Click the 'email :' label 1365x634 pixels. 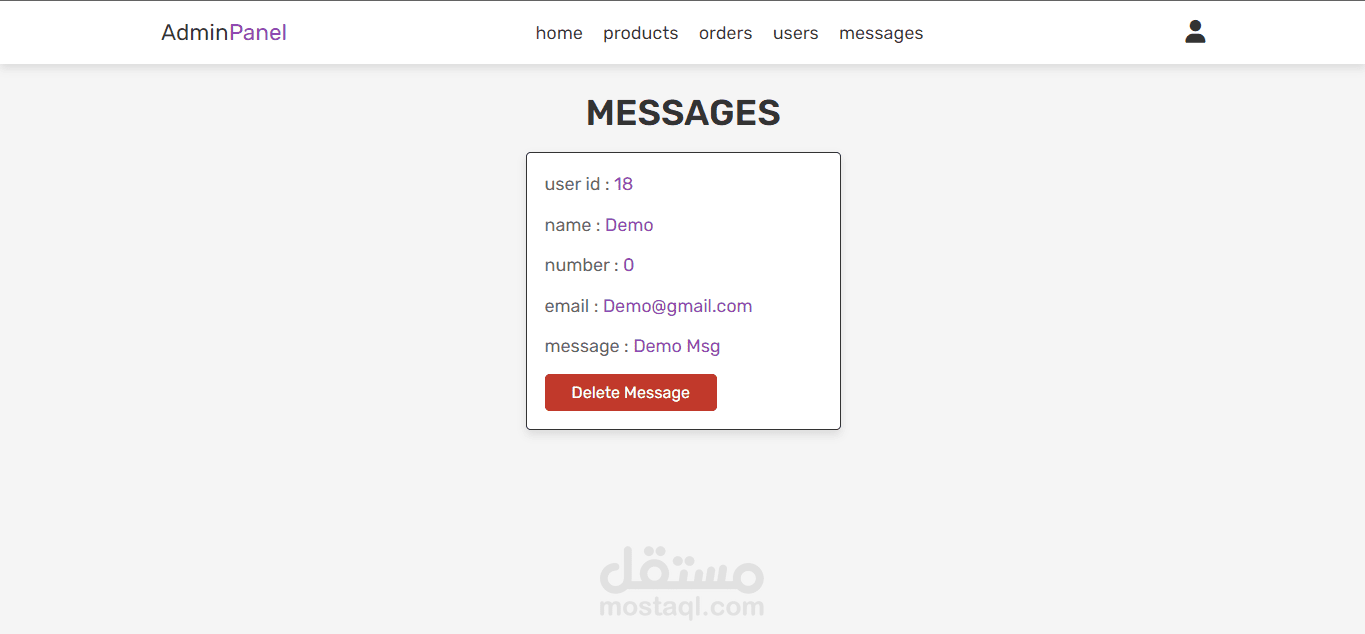point(572,306)
